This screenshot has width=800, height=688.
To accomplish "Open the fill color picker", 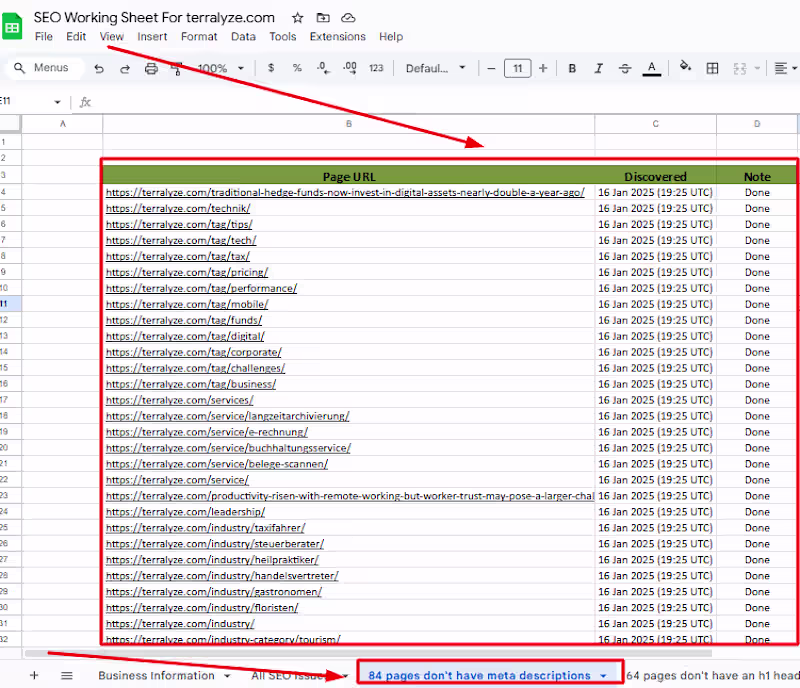I will point(686,66).
